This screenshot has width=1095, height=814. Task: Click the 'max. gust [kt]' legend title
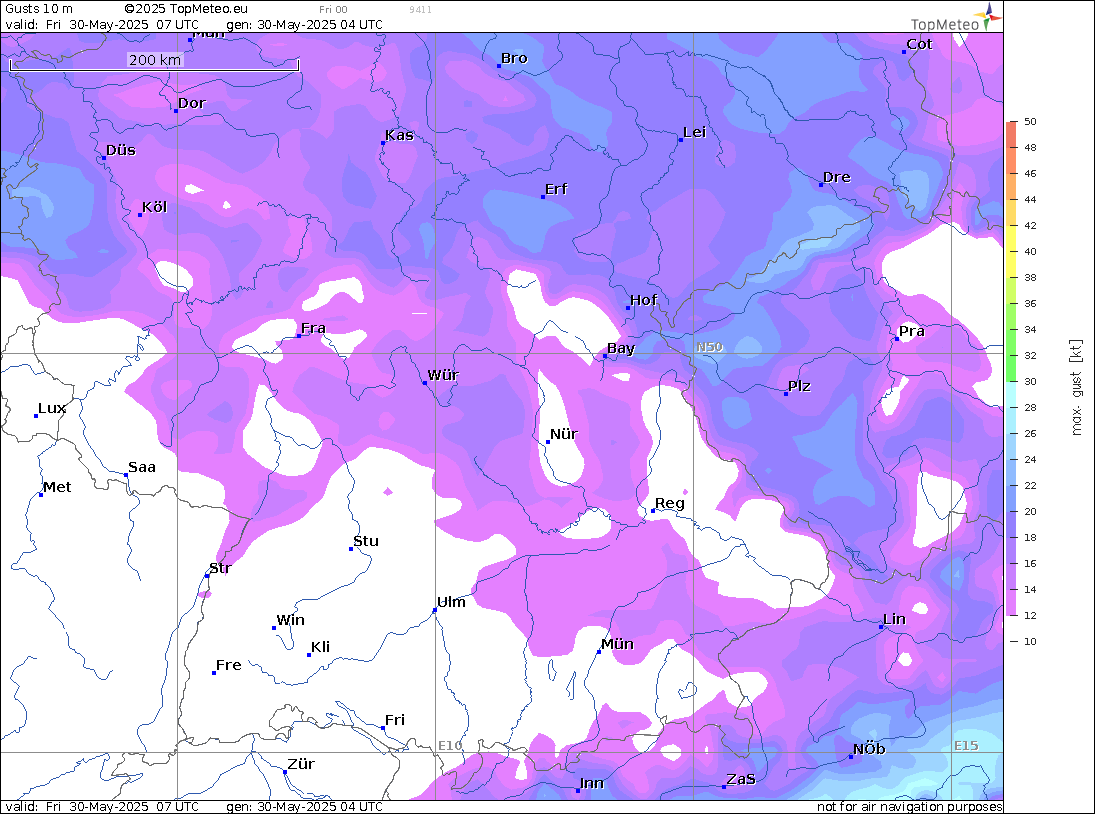pos(1076,387)
